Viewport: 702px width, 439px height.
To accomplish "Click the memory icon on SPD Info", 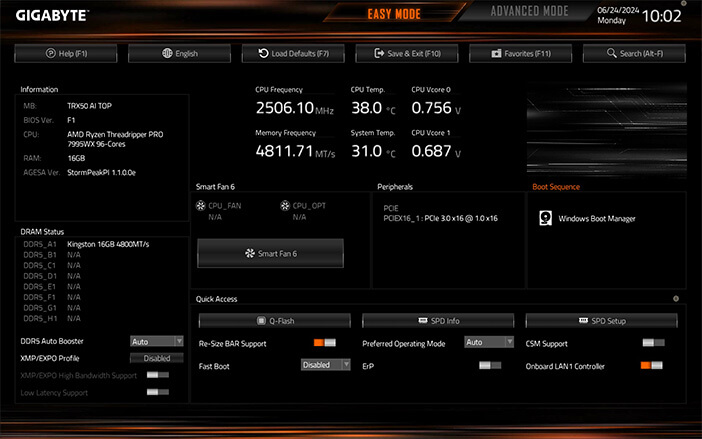I will (423, 320).
